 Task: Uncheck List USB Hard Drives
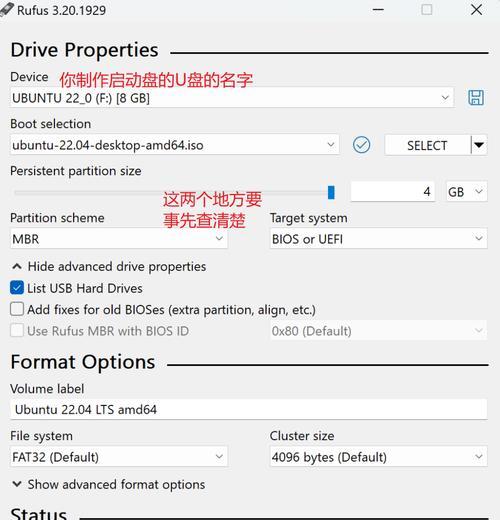(17, 288)
